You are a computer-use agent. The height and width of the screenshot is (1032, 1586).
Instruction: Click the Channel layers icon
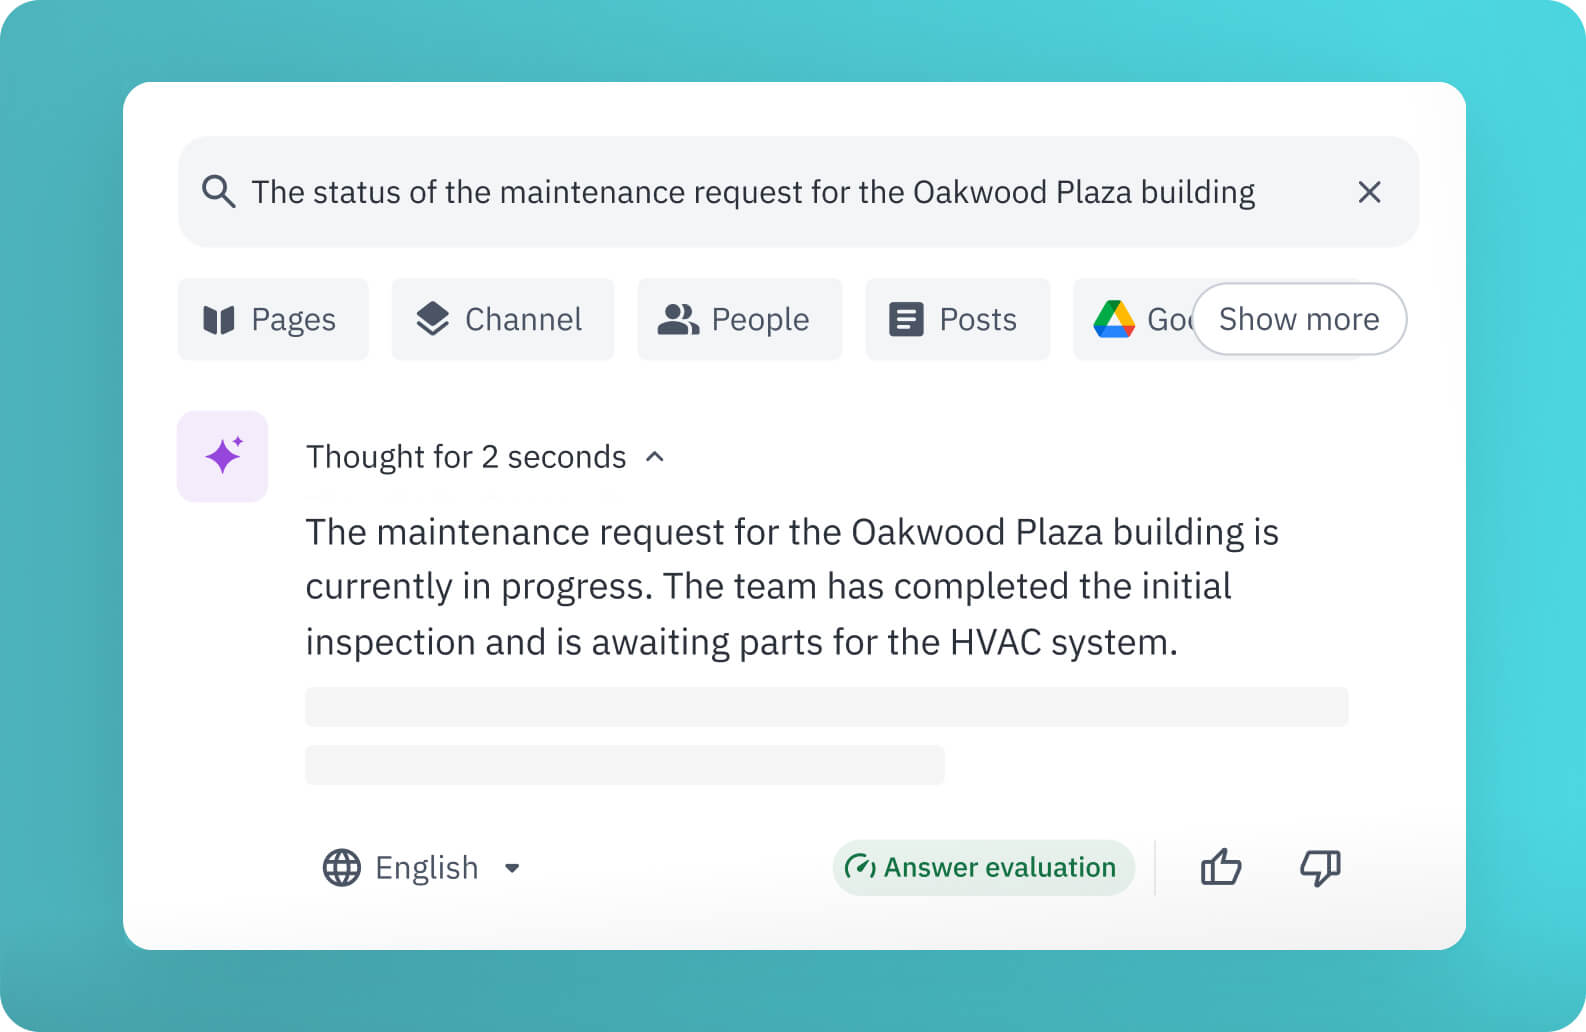click(x=434, y=319)
